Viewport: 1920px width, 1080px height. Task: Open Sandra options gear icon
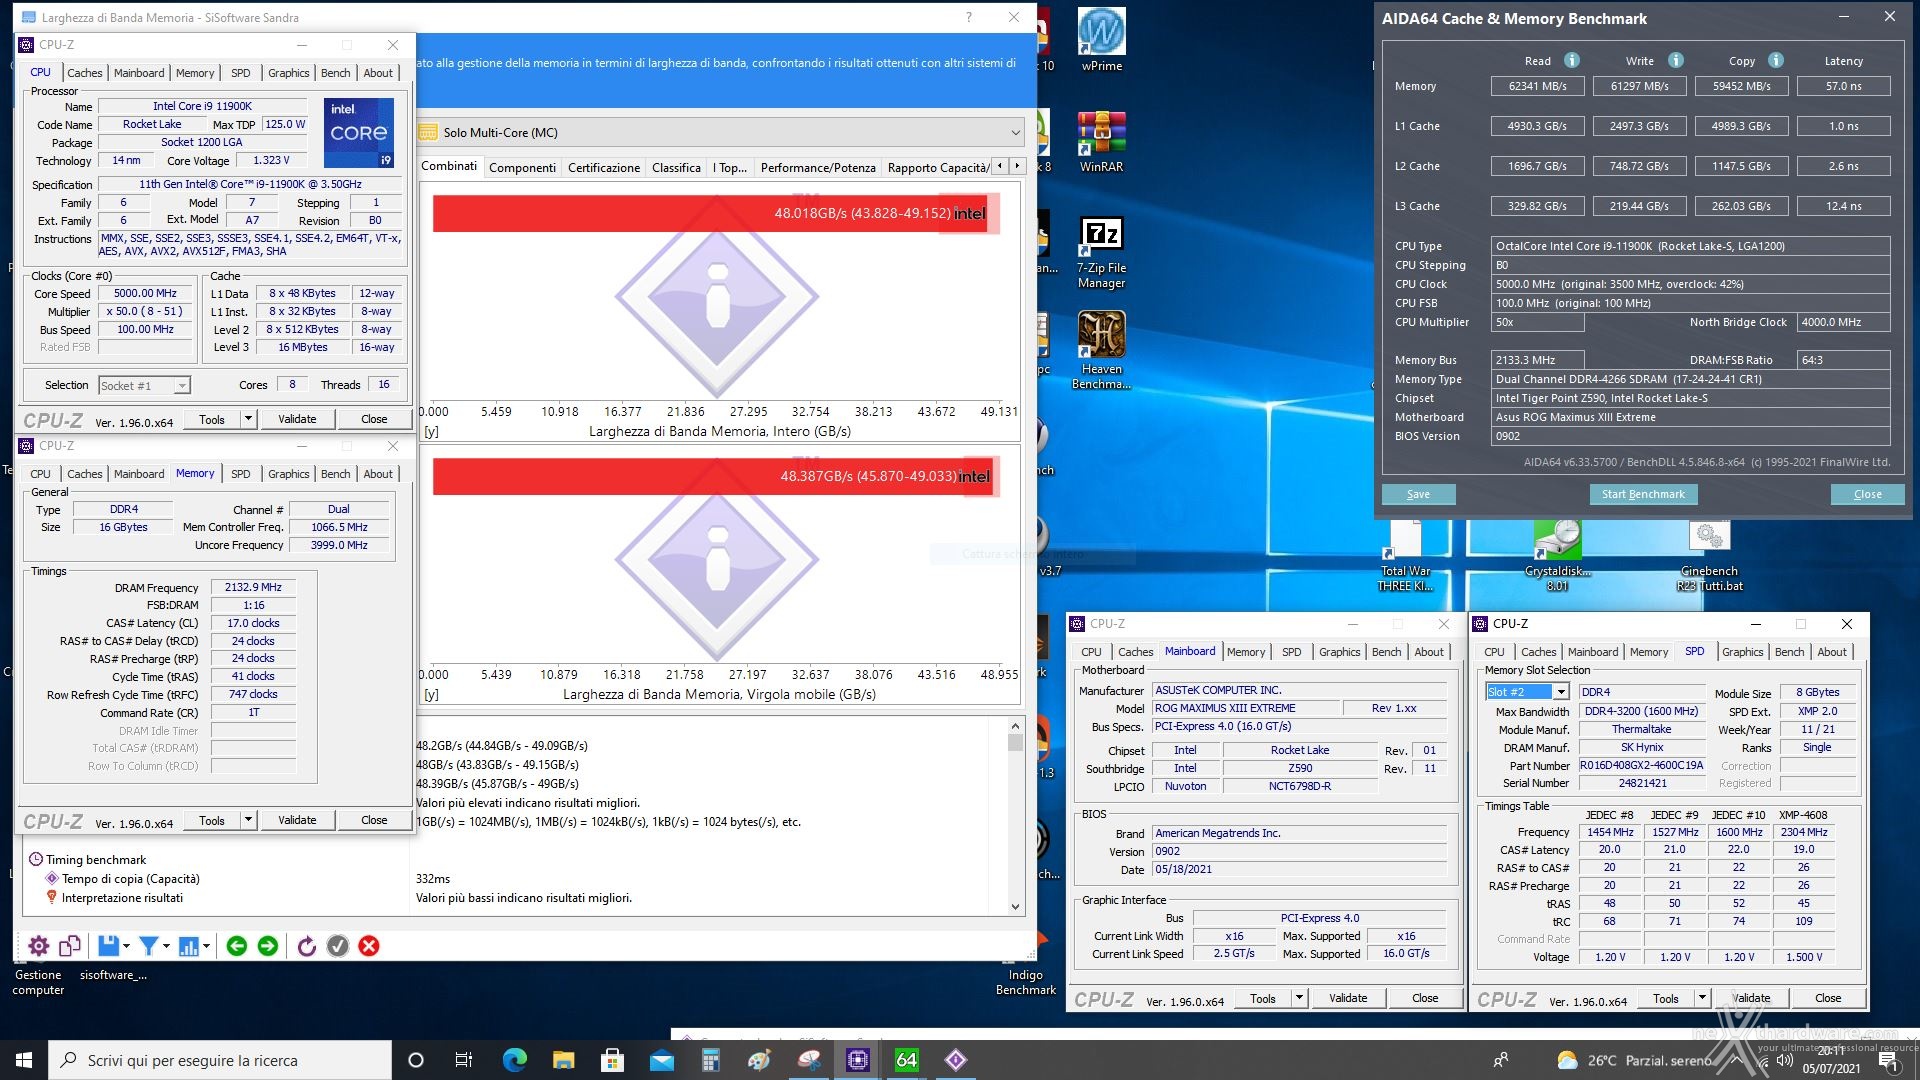(x=38, y=946)
